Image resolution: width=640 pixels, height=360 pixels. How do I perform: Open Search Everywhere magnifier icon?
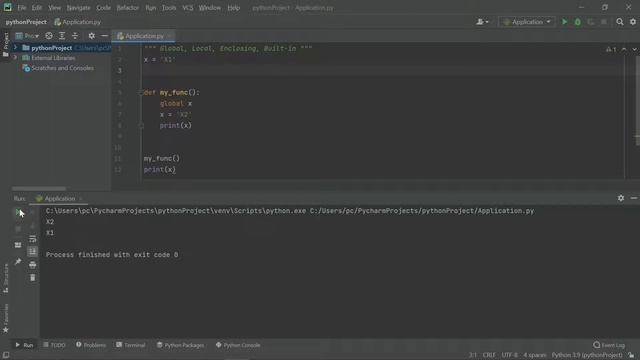click(x=620, y=22)
